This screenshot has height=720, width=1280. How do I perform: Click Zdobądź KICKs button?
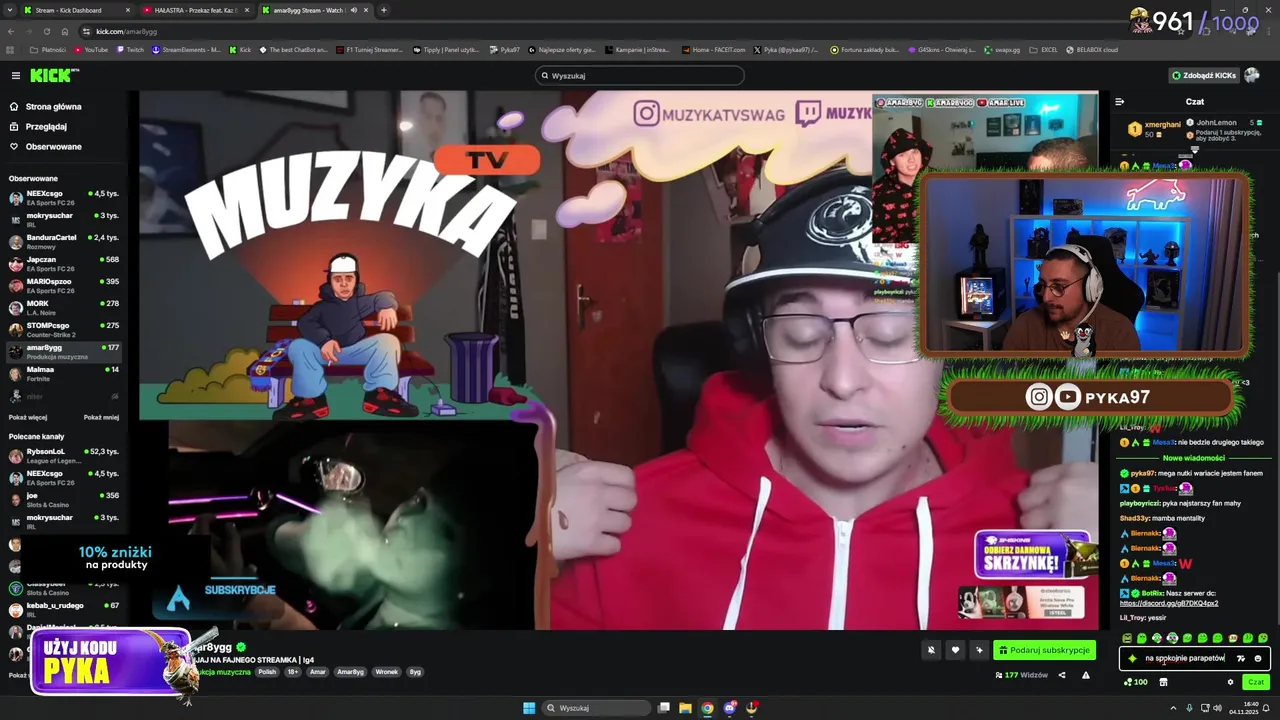tap(1205, 75)
